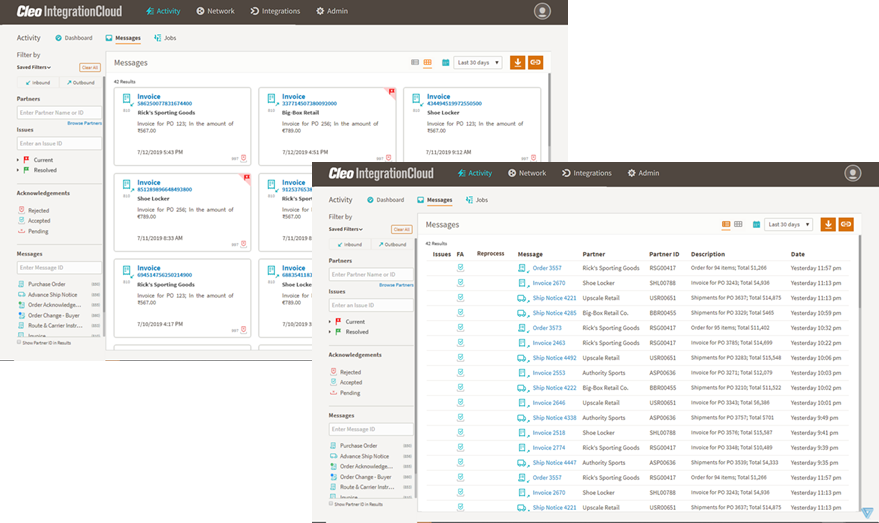Click the invoice icon on the 586250077831674400 card

point(127,99)
